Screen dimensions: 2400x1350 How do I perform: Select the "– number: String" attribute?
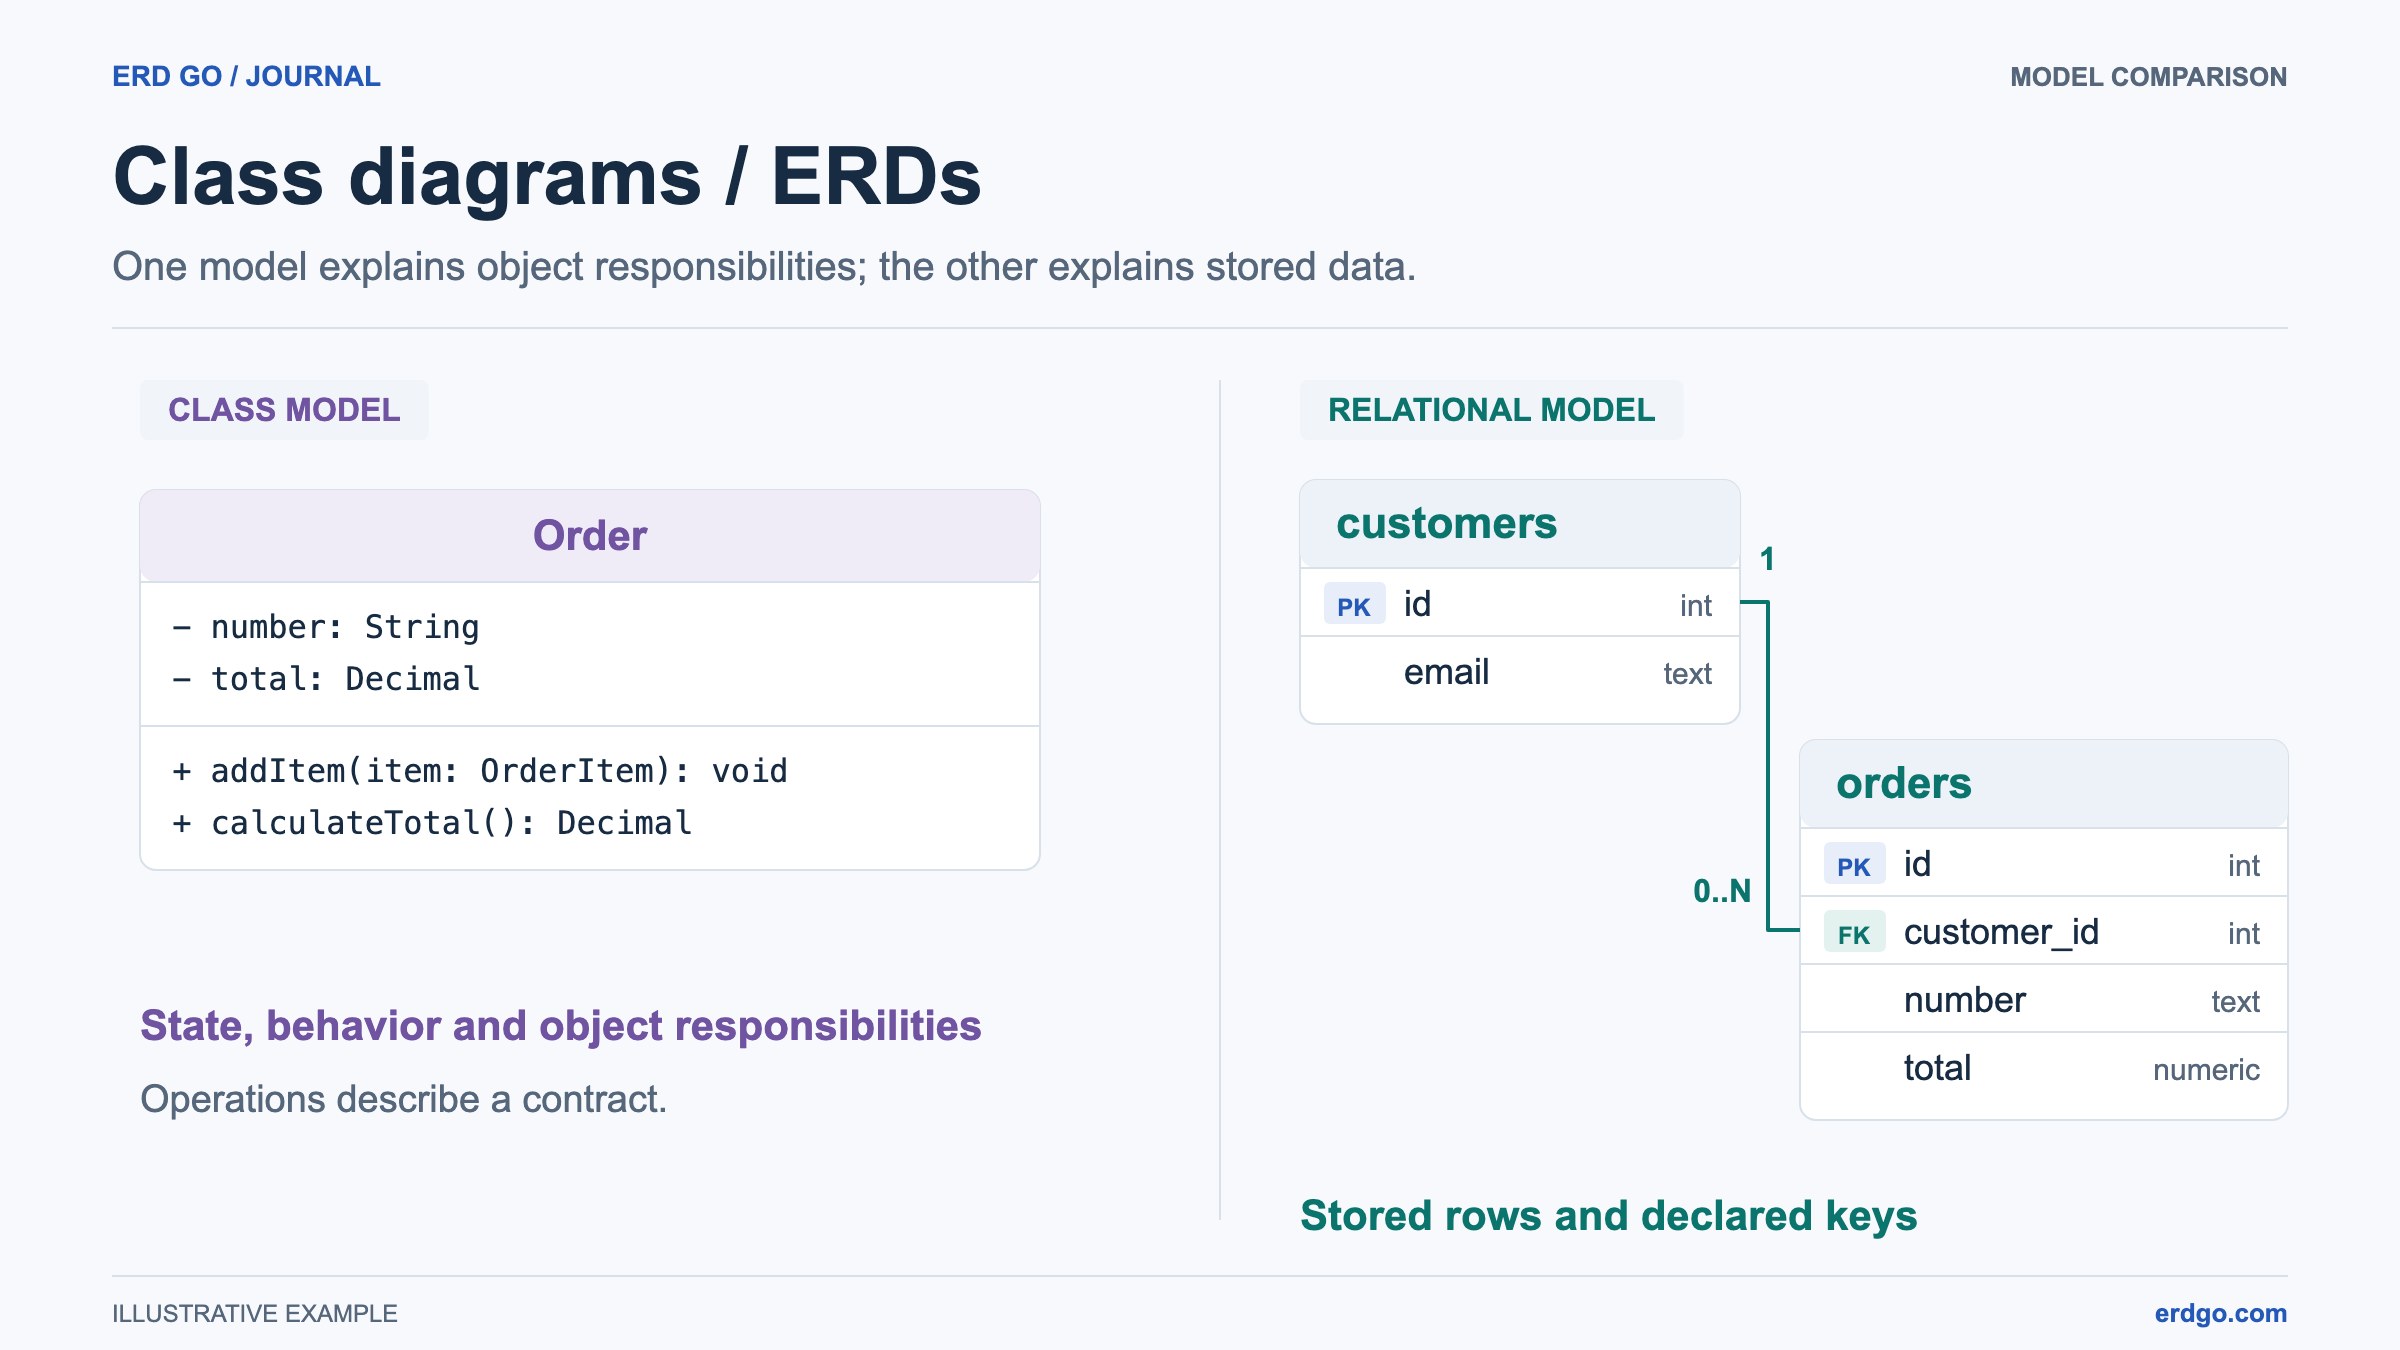tap(326, 627)
